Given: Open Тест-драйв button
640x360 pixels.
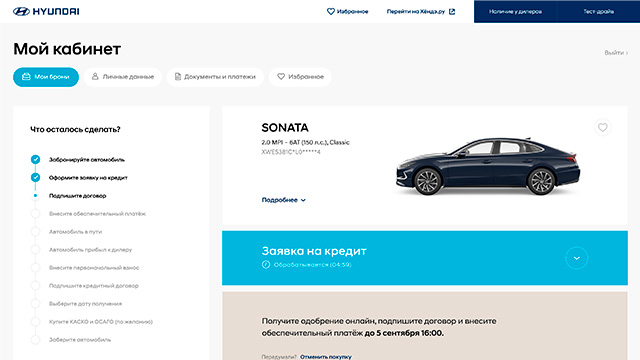Looking at the screenshot, I should (598, 11).
